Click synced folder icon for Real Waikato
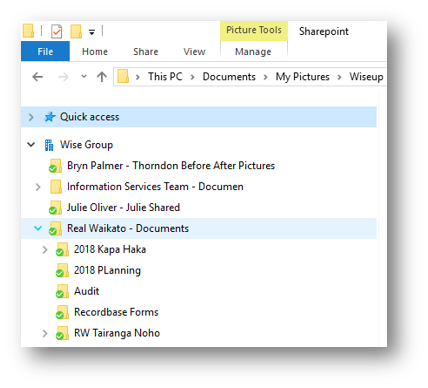Viewport: 428px width, 388px height. 55,229
